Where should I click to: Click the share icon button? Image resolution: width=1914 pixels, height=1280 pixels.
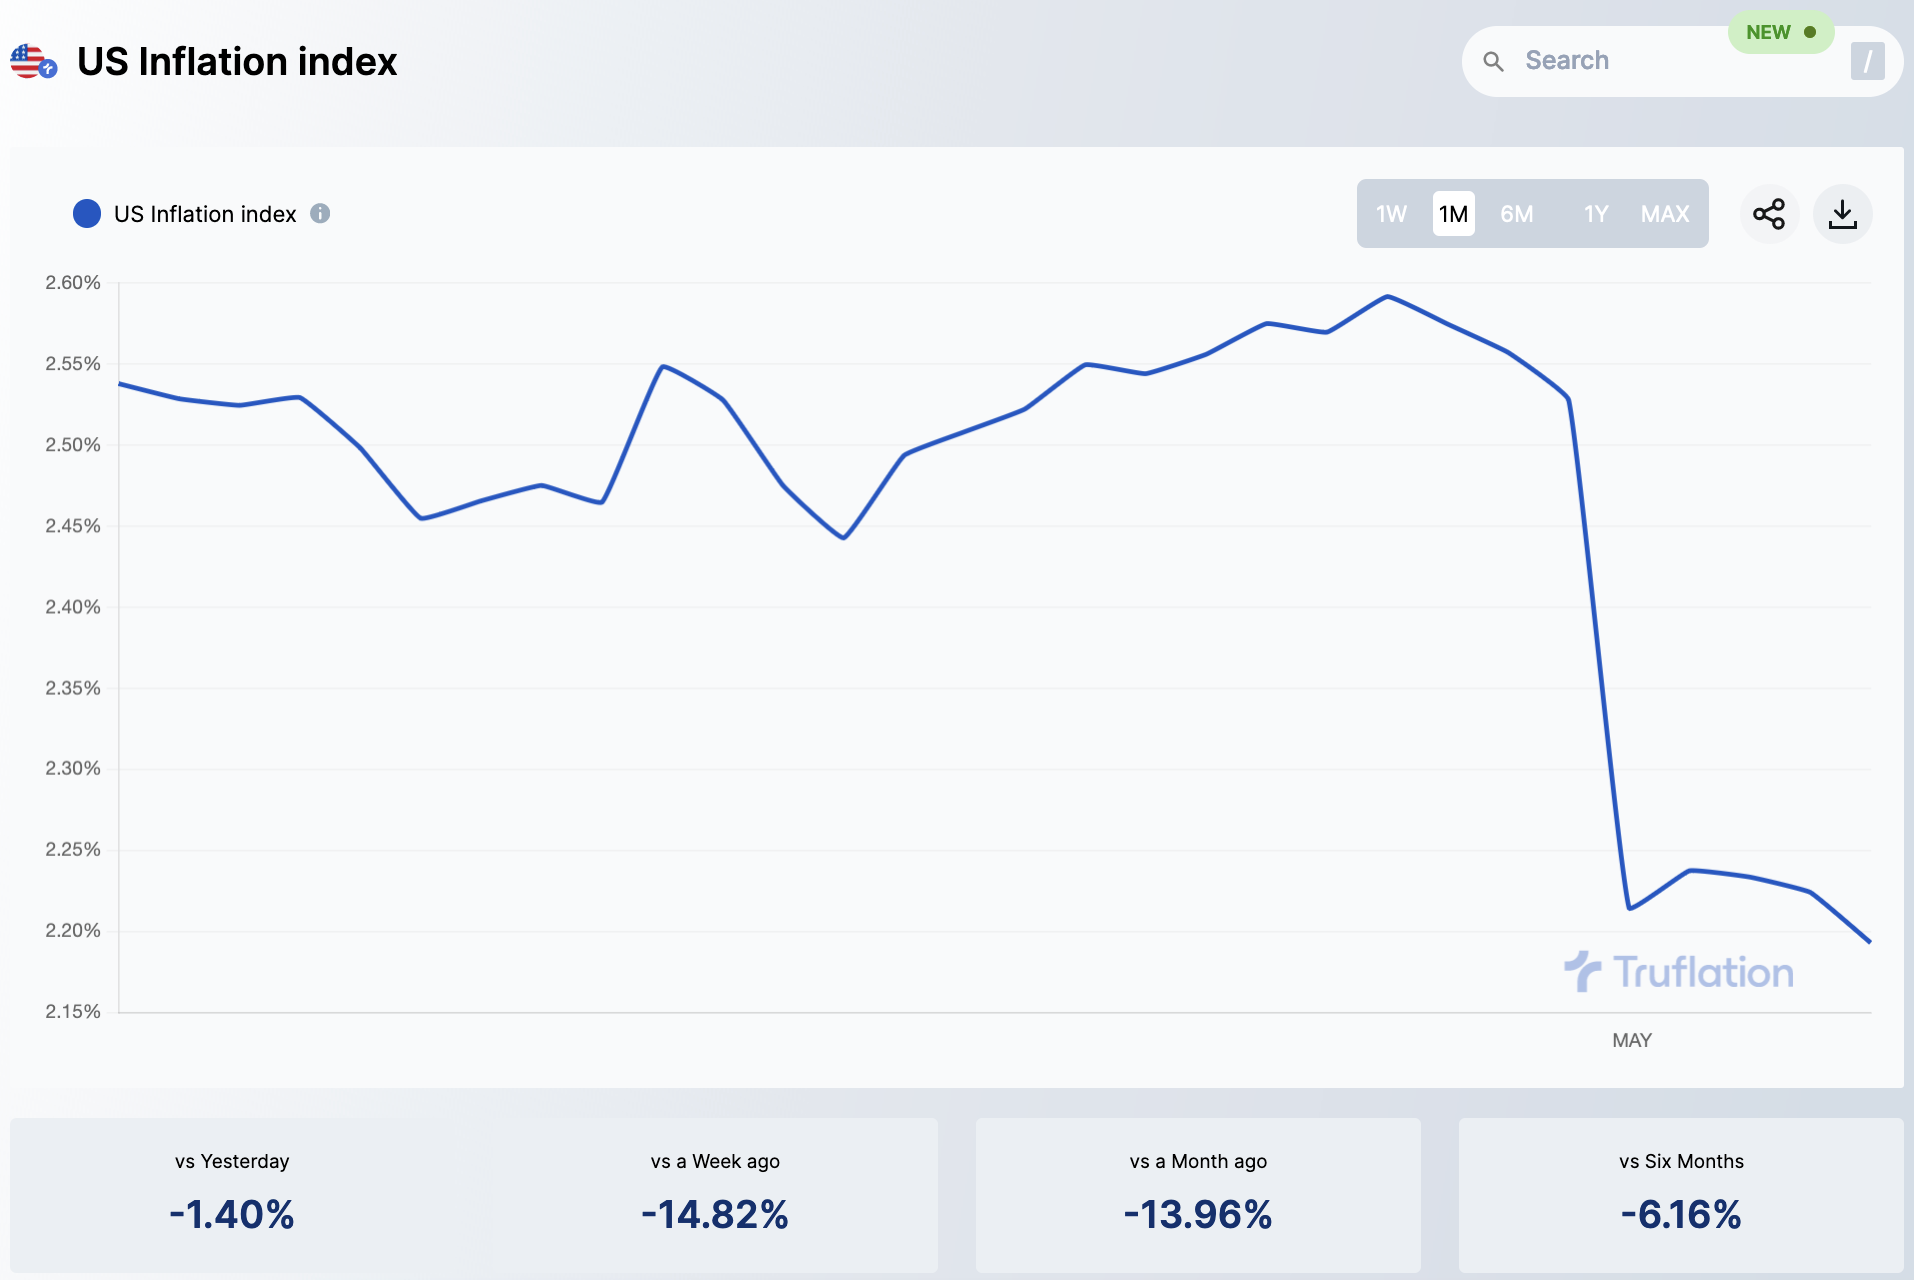click(x=1769, y=214)
